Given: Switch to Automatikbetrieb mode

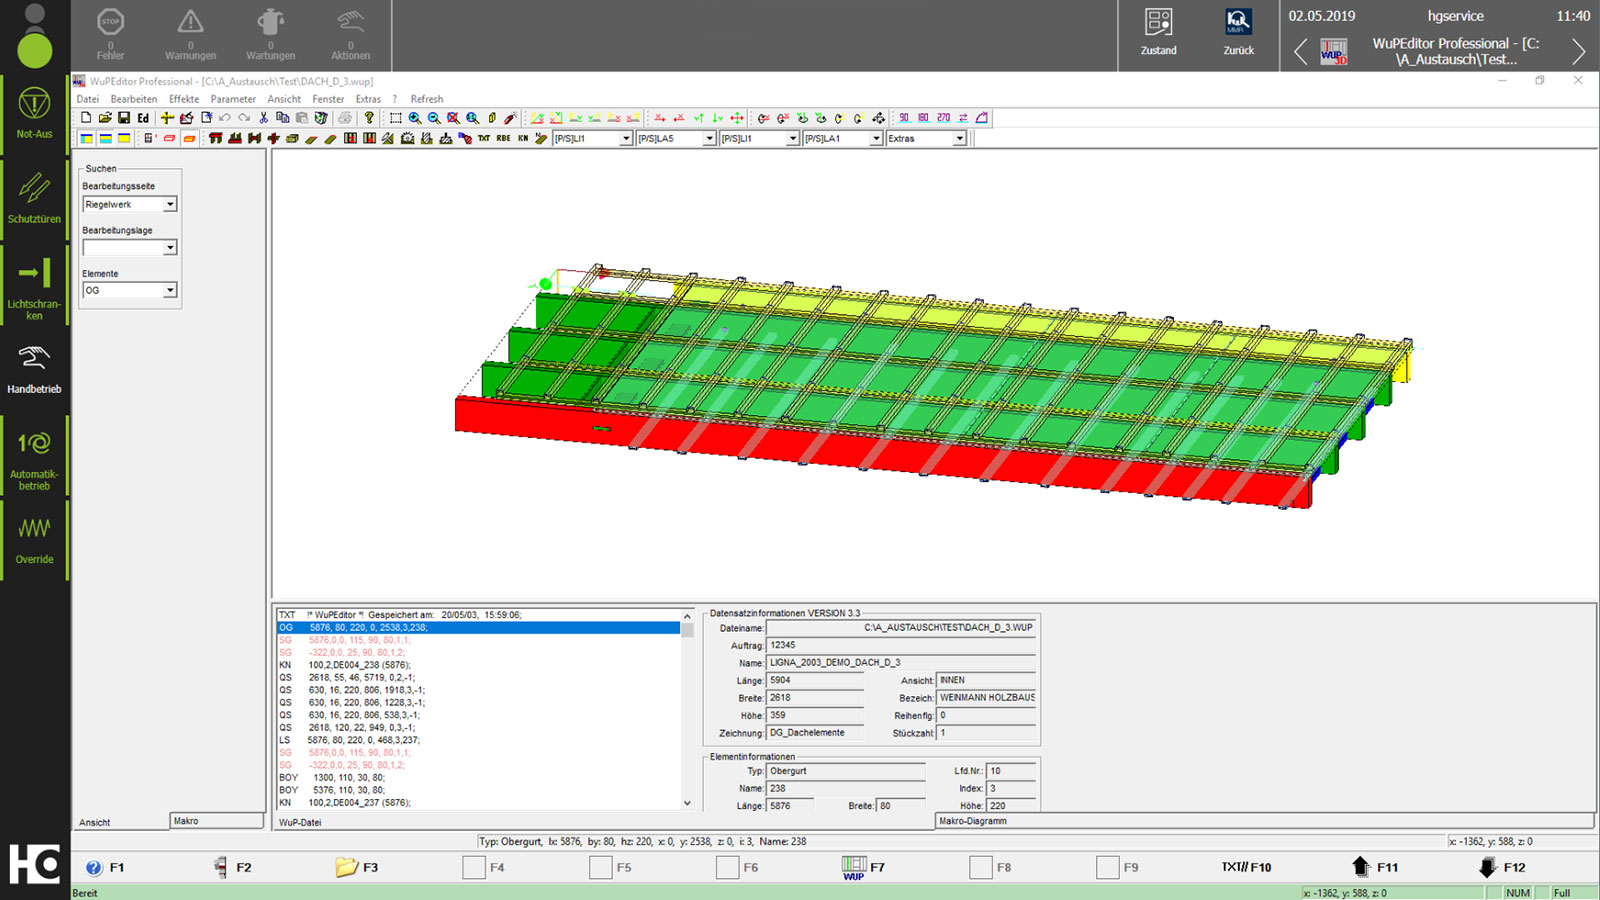Looking at the screenshot, I should [x=34, y=458].
